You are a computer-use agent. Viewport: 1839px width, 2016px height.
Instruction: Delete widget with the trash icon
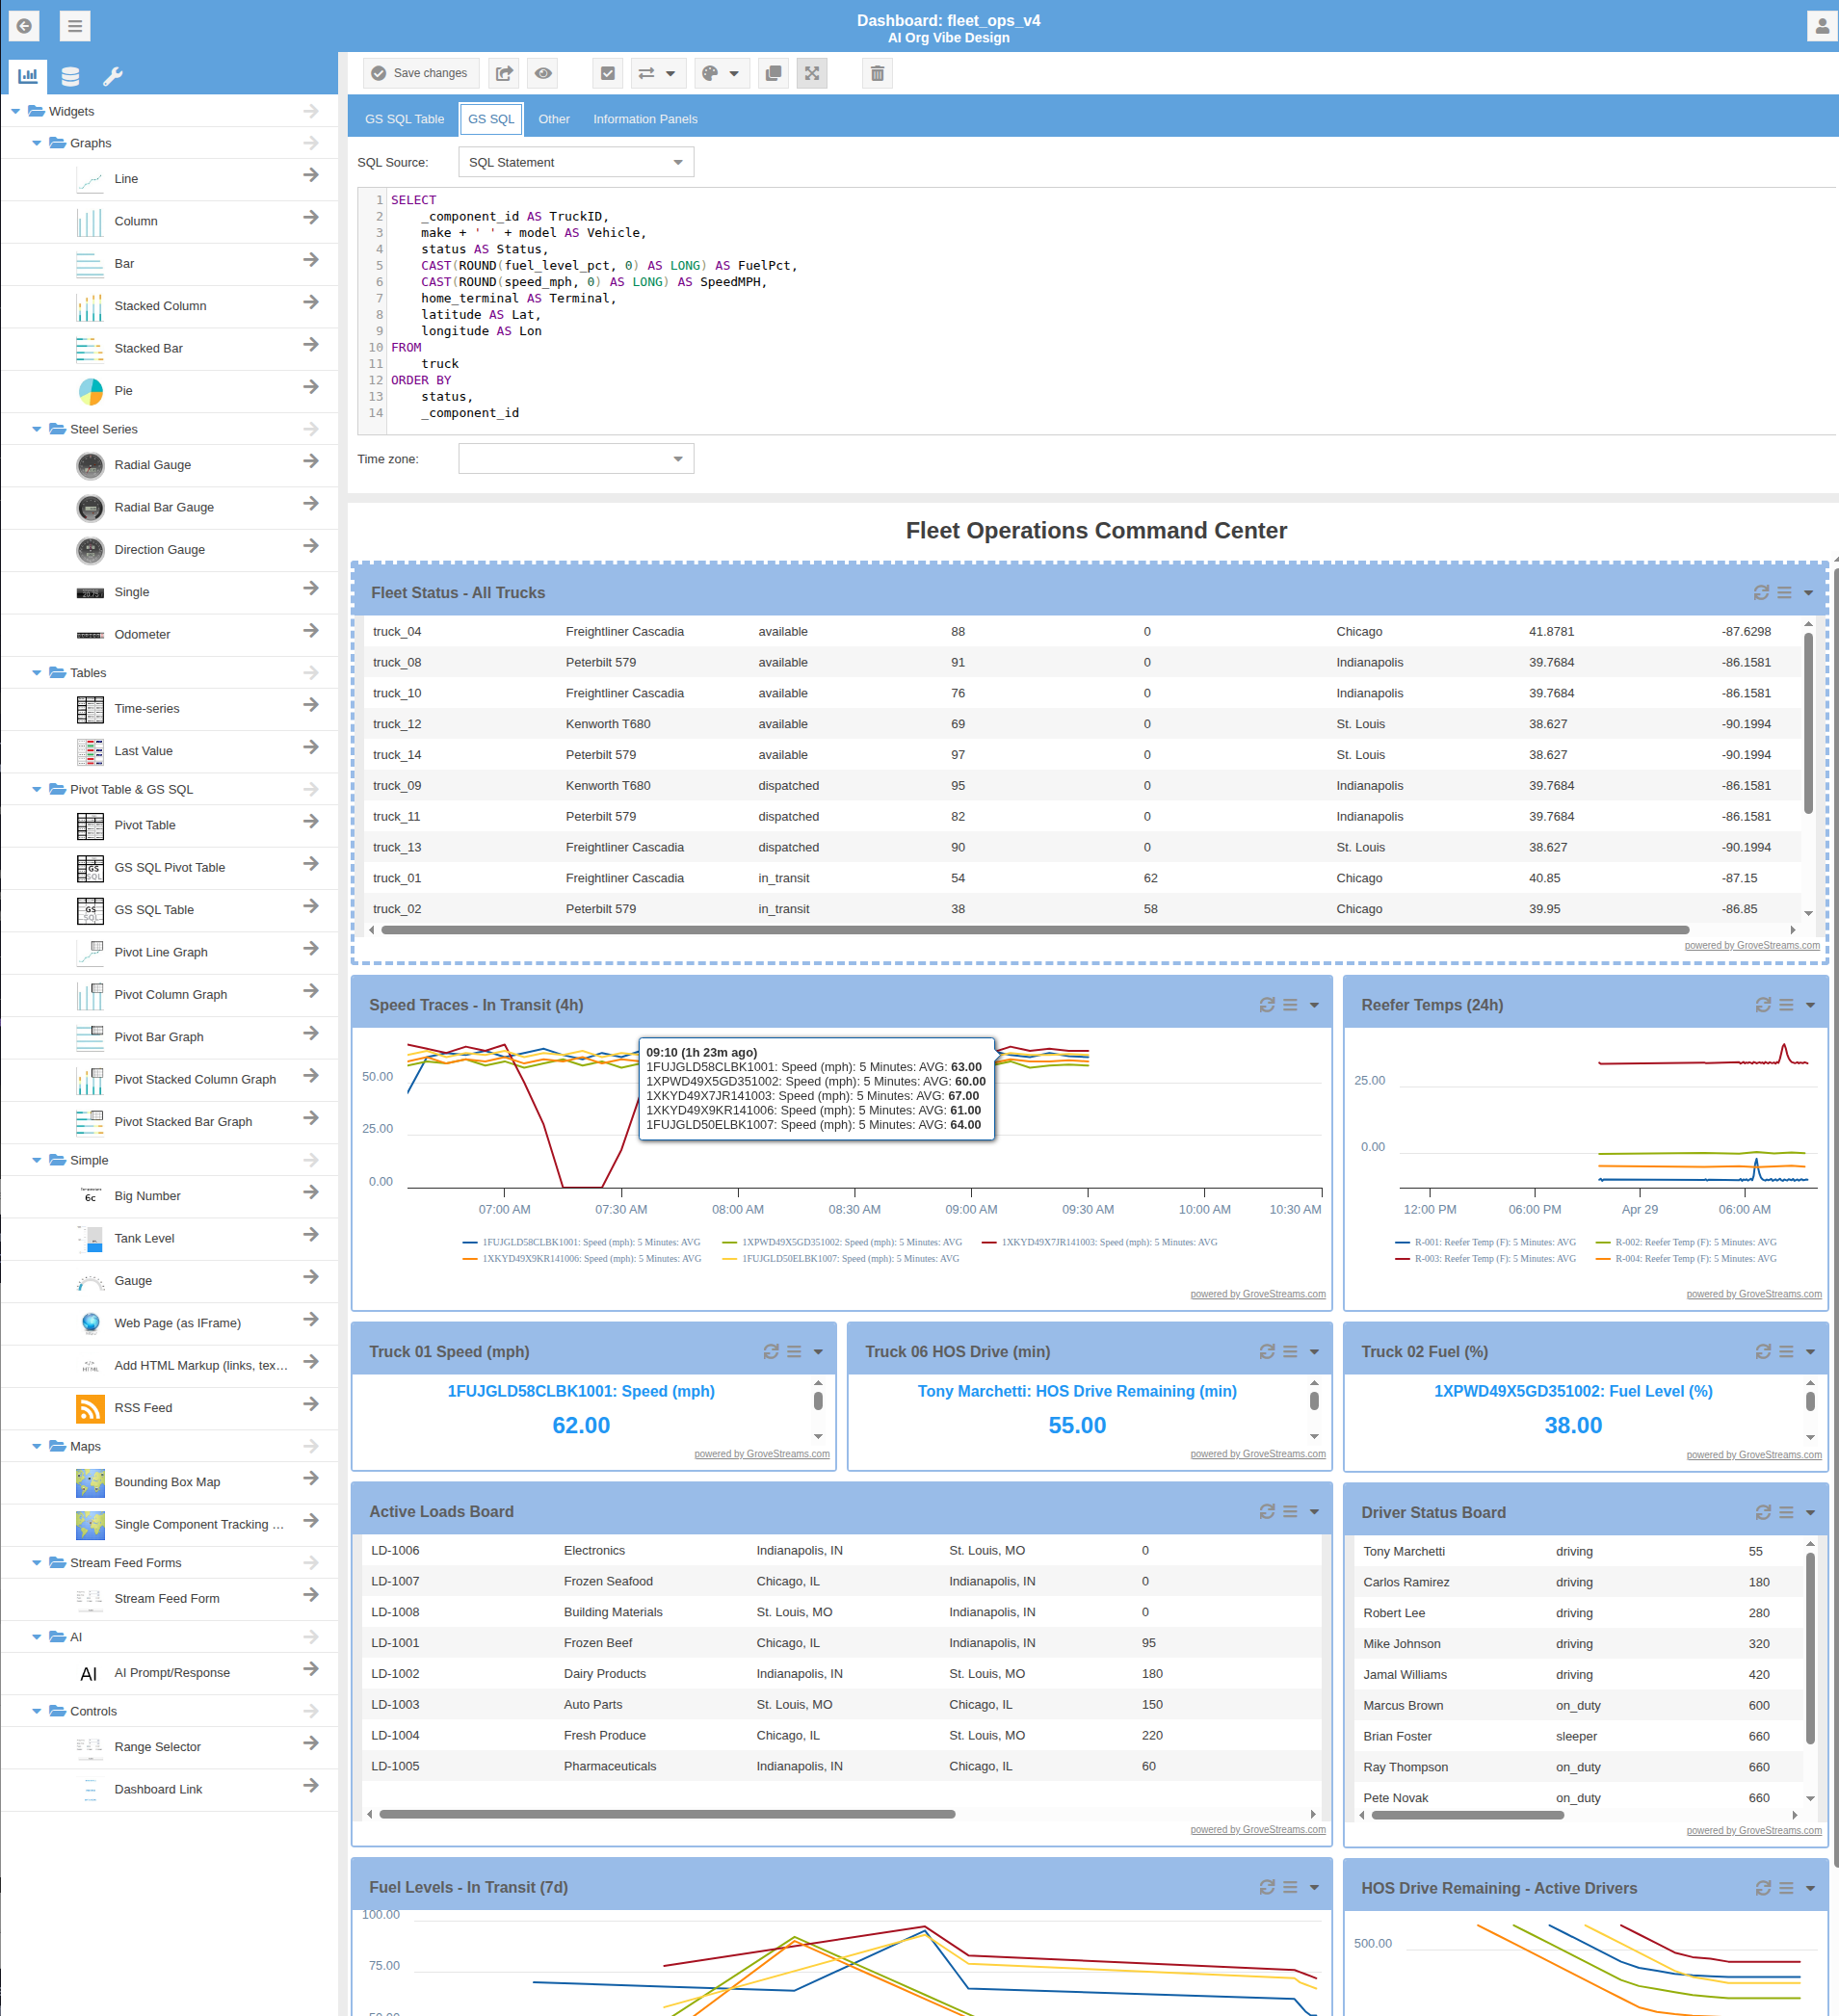(877, 73)
